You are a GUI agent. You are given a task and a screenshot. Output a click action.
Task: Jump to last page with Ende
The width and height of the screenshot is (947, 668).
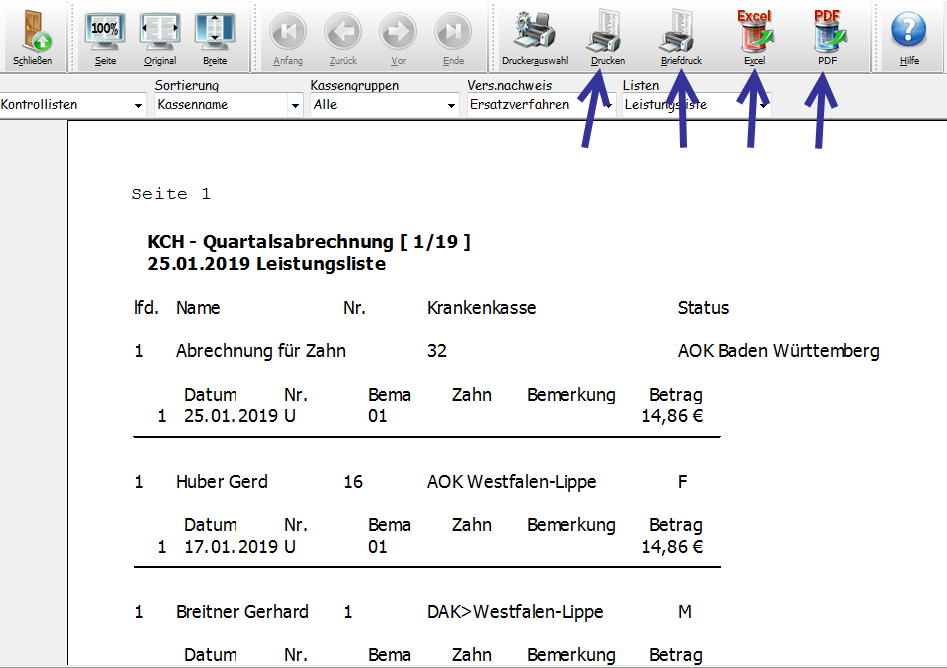pyautogui.click(x=453, y=34)
